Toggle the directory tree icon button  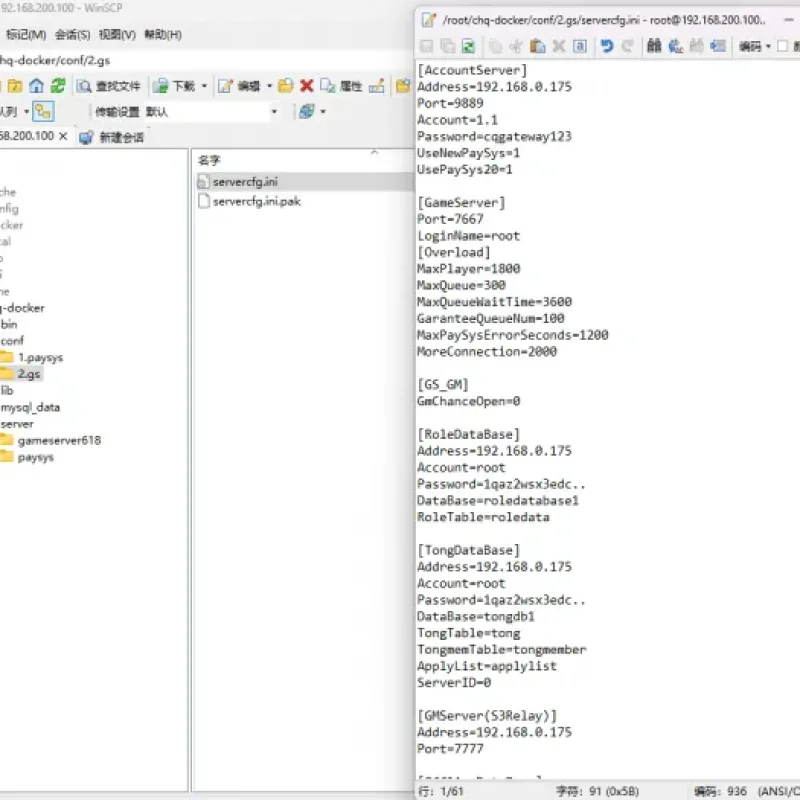[43, 111]
